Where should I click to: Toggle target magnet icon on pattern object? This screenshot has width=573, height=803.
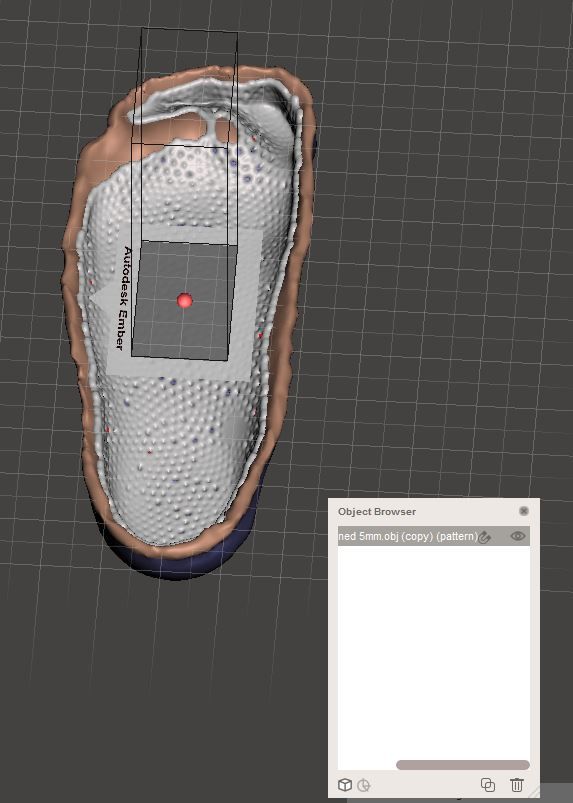(x=485, y=537)
